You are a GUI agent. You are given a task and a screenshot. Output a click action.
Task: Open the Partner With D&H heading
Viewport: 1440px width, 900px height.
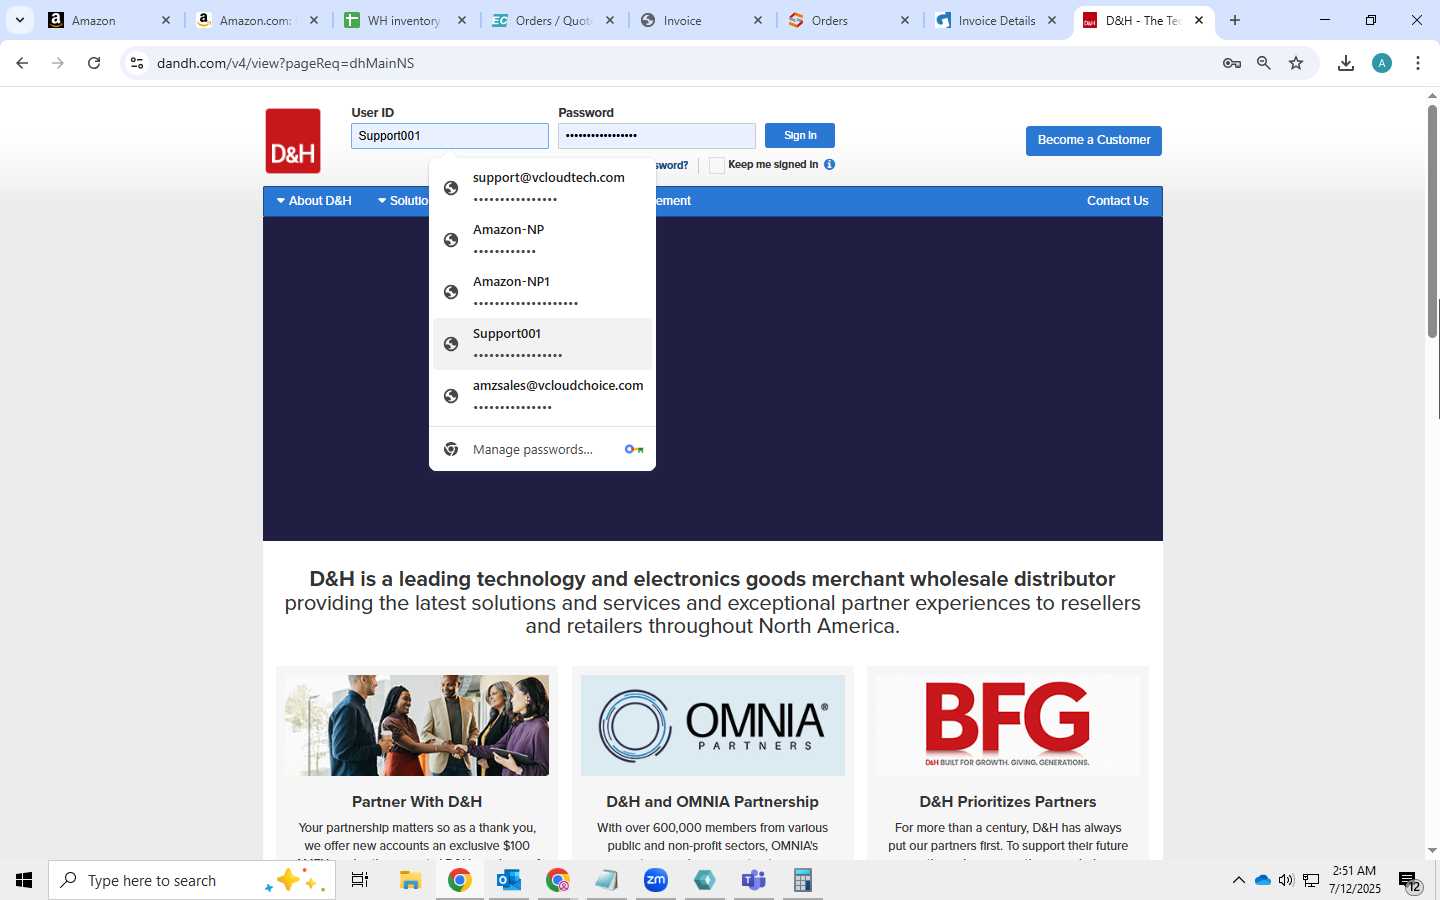417,802
